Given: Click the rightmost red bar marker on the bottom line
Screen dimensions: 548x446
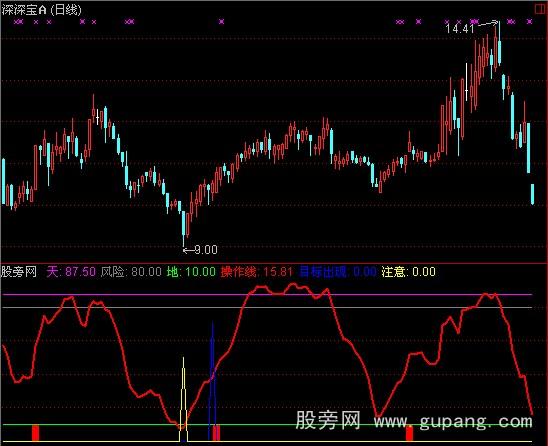Looking at the screenshot, I should click(409, 433).
